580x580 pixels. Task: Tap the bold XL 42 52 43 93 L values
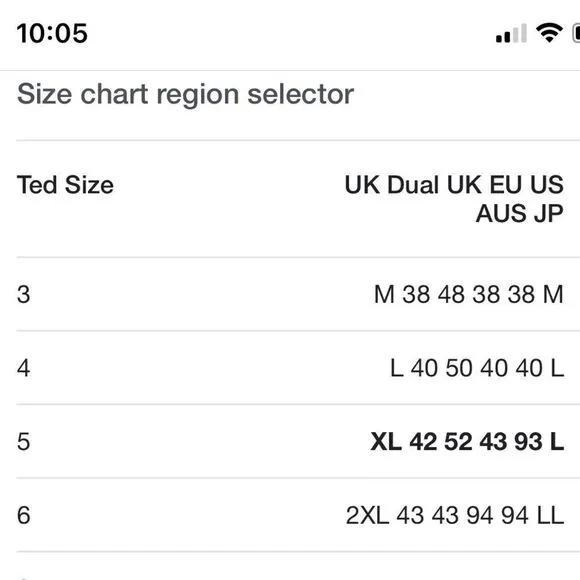(x=467, y=442)
